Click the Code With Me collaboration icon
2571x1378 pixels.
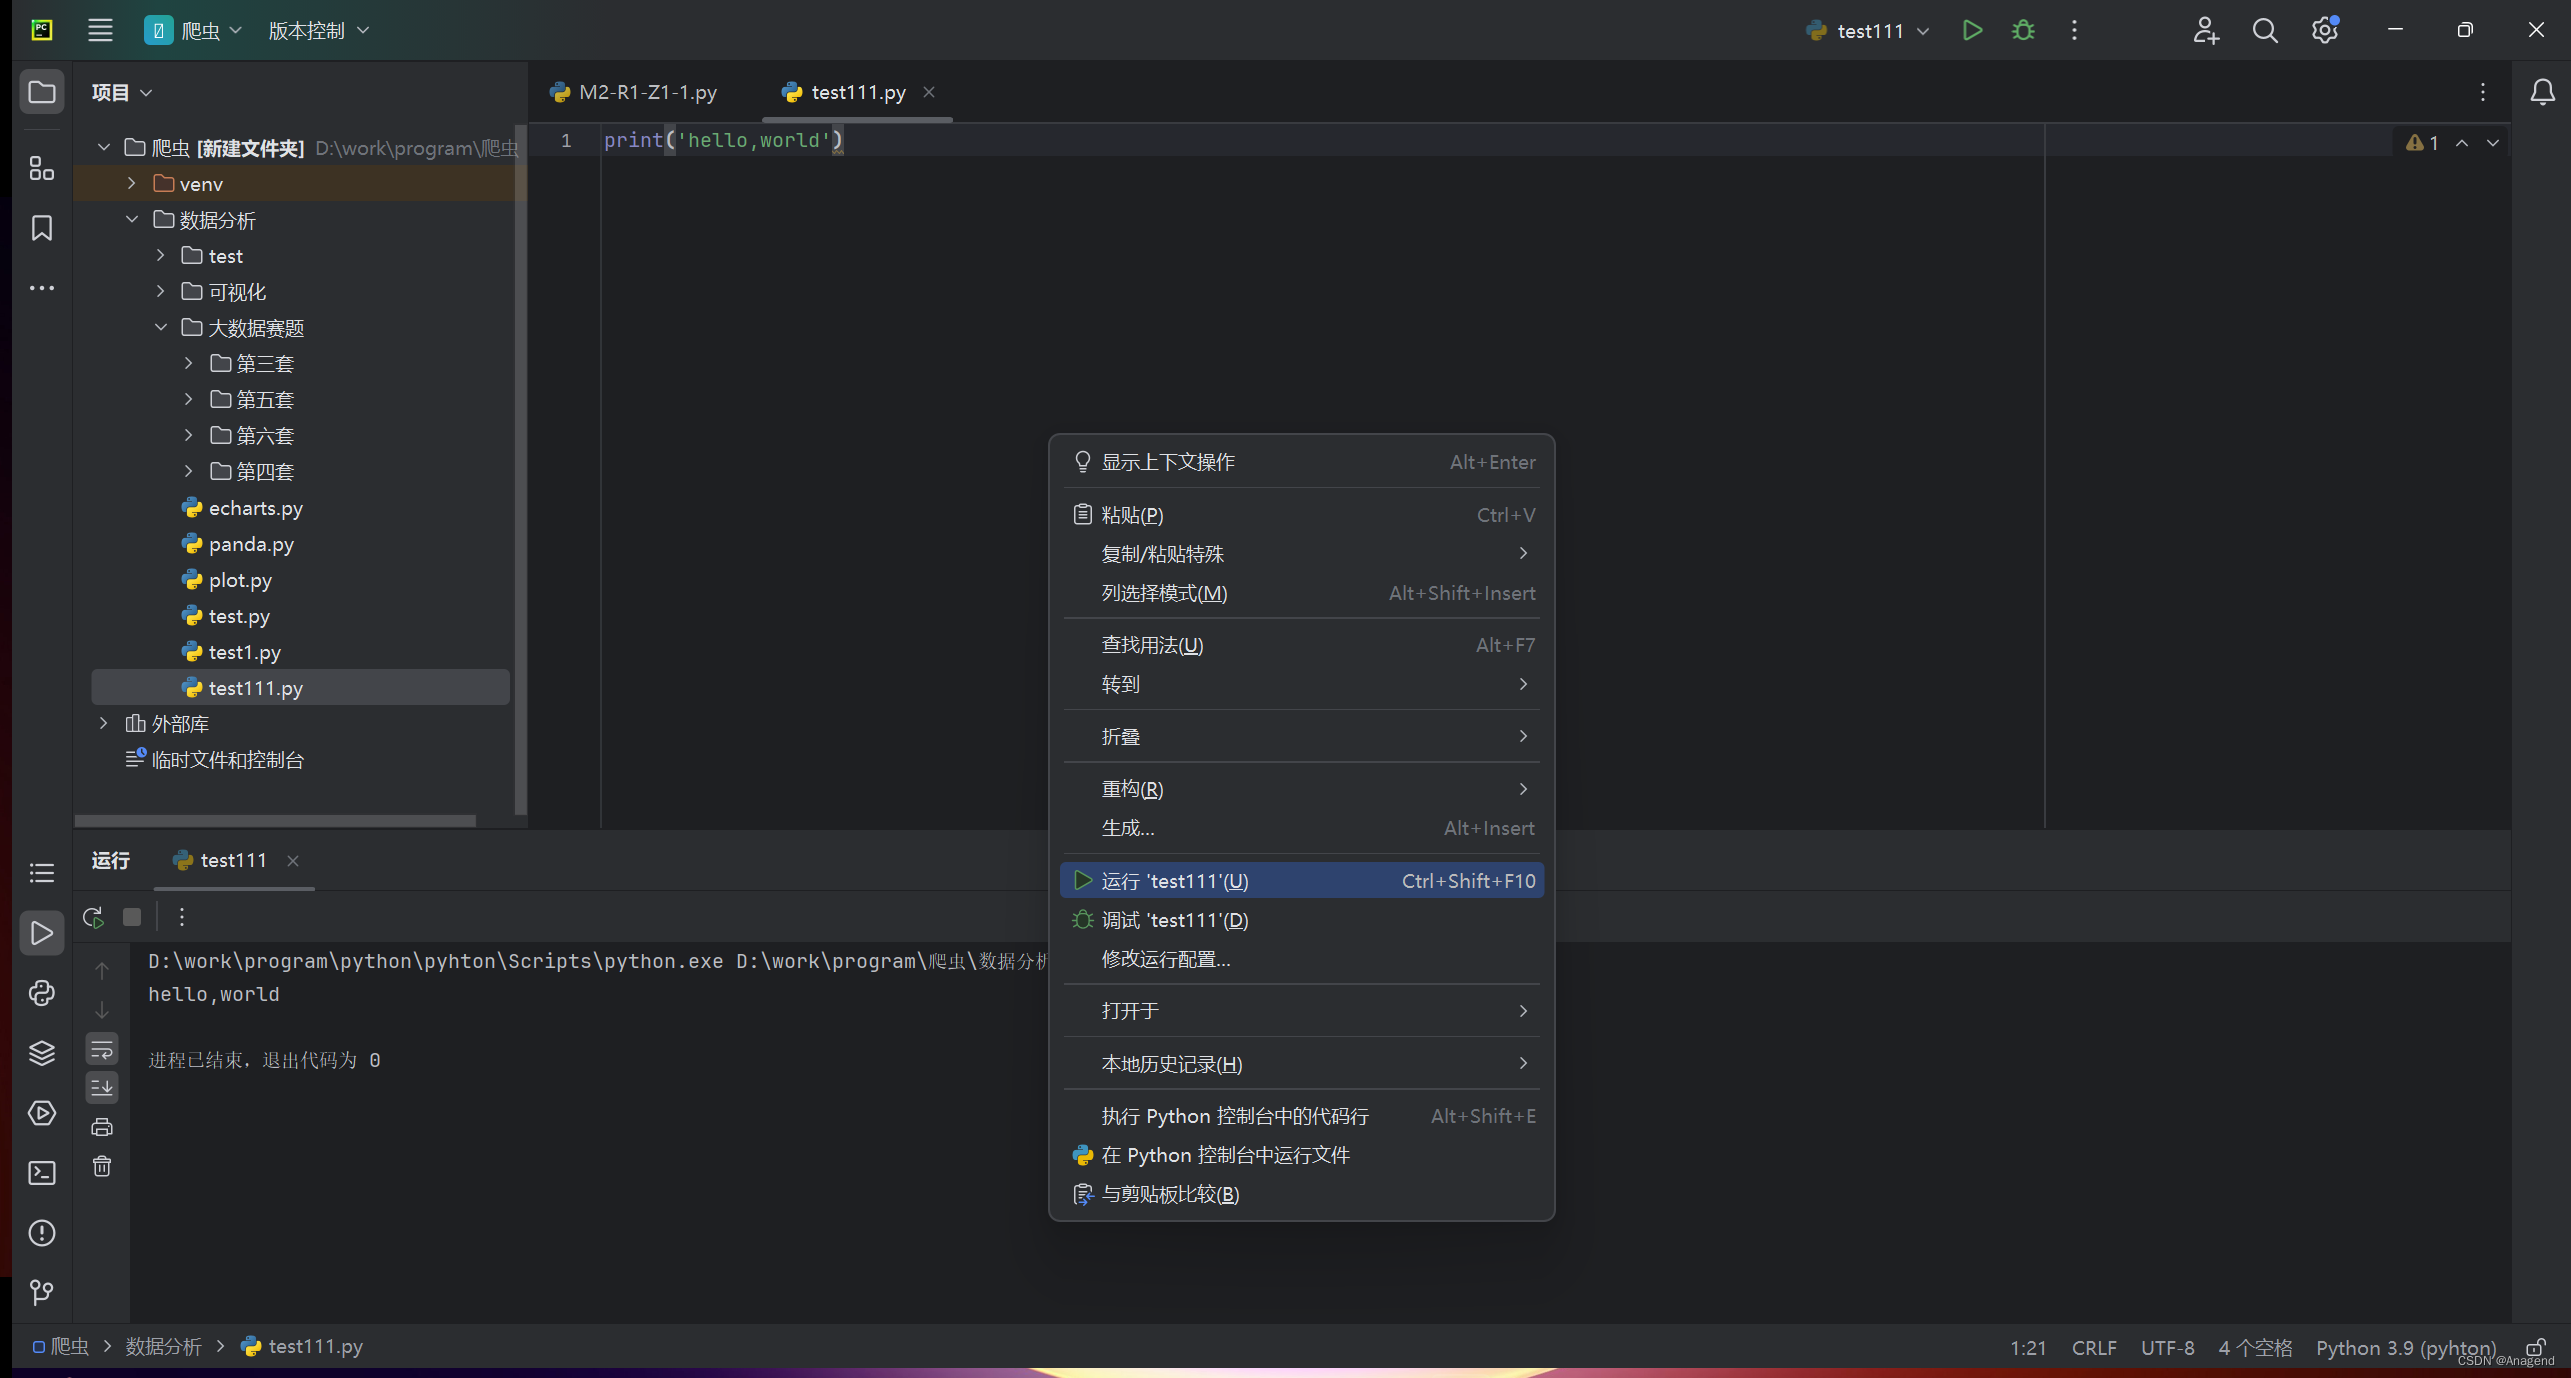2207,30
